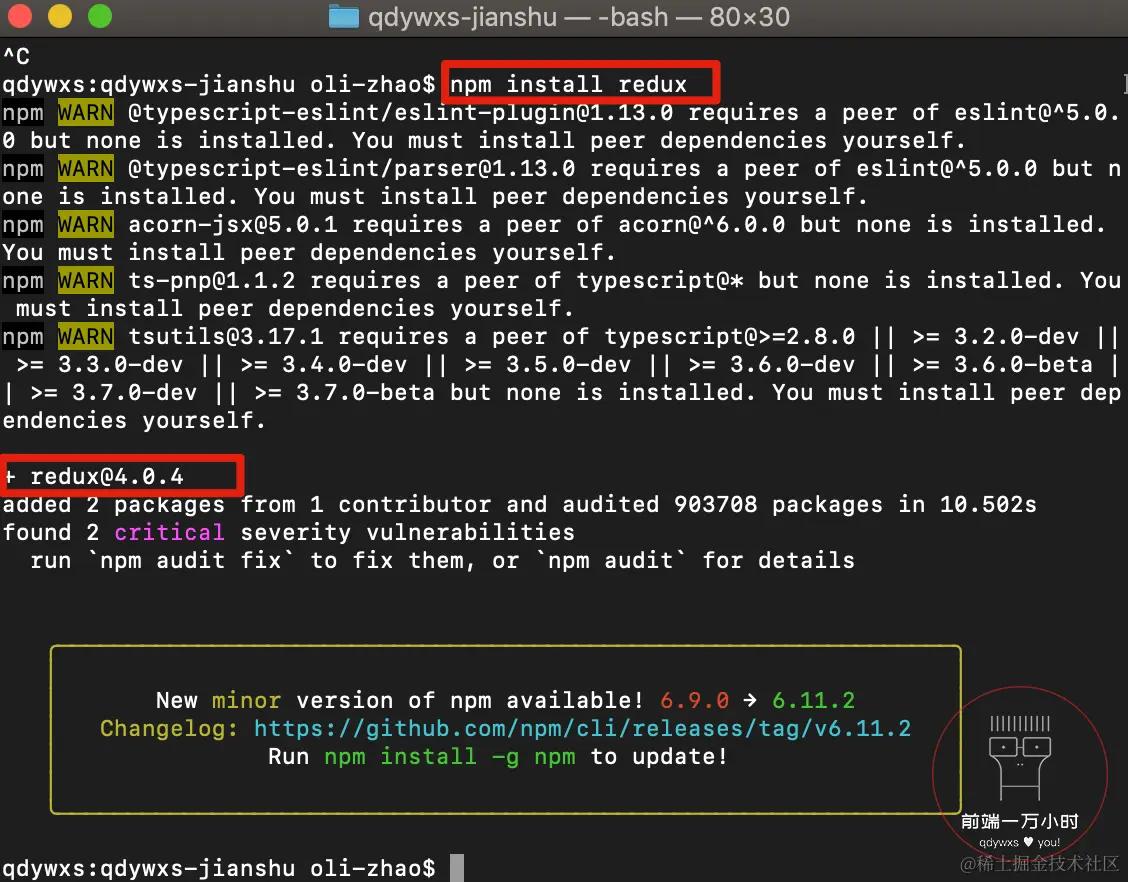
Task: Click the new npm version number 6.11.2
Action: click(x=814, y=701)
